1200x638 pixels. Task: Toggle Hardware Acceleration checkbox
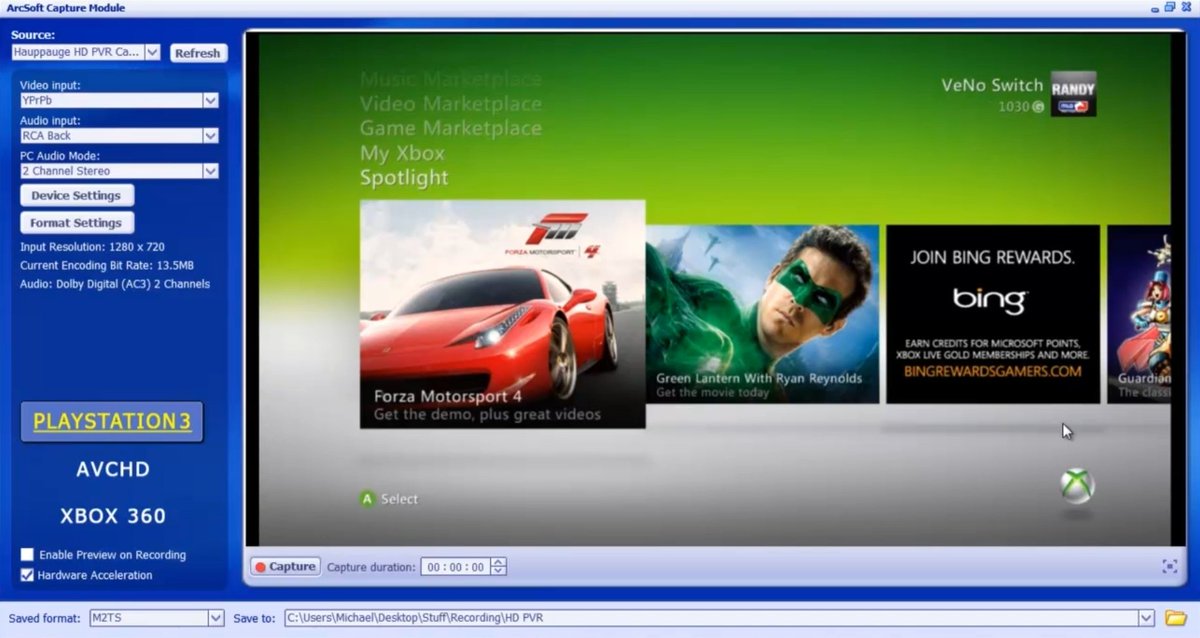28,575
